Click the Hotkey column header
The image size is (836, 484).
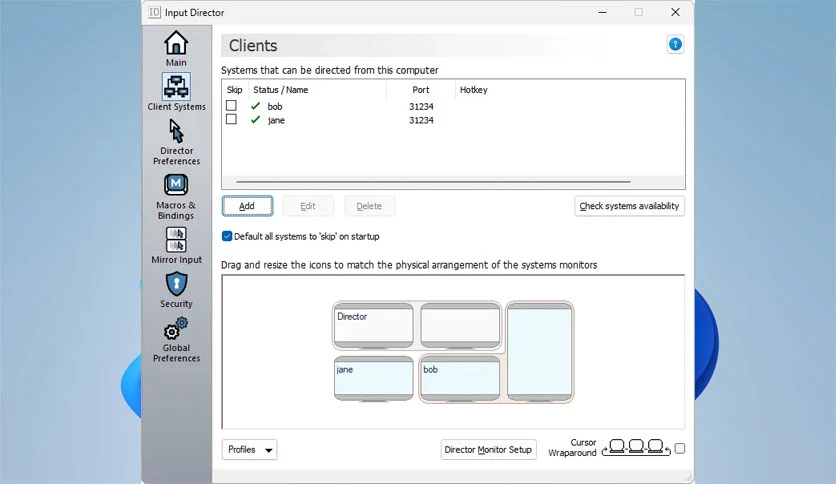click(x=473, y=90)
